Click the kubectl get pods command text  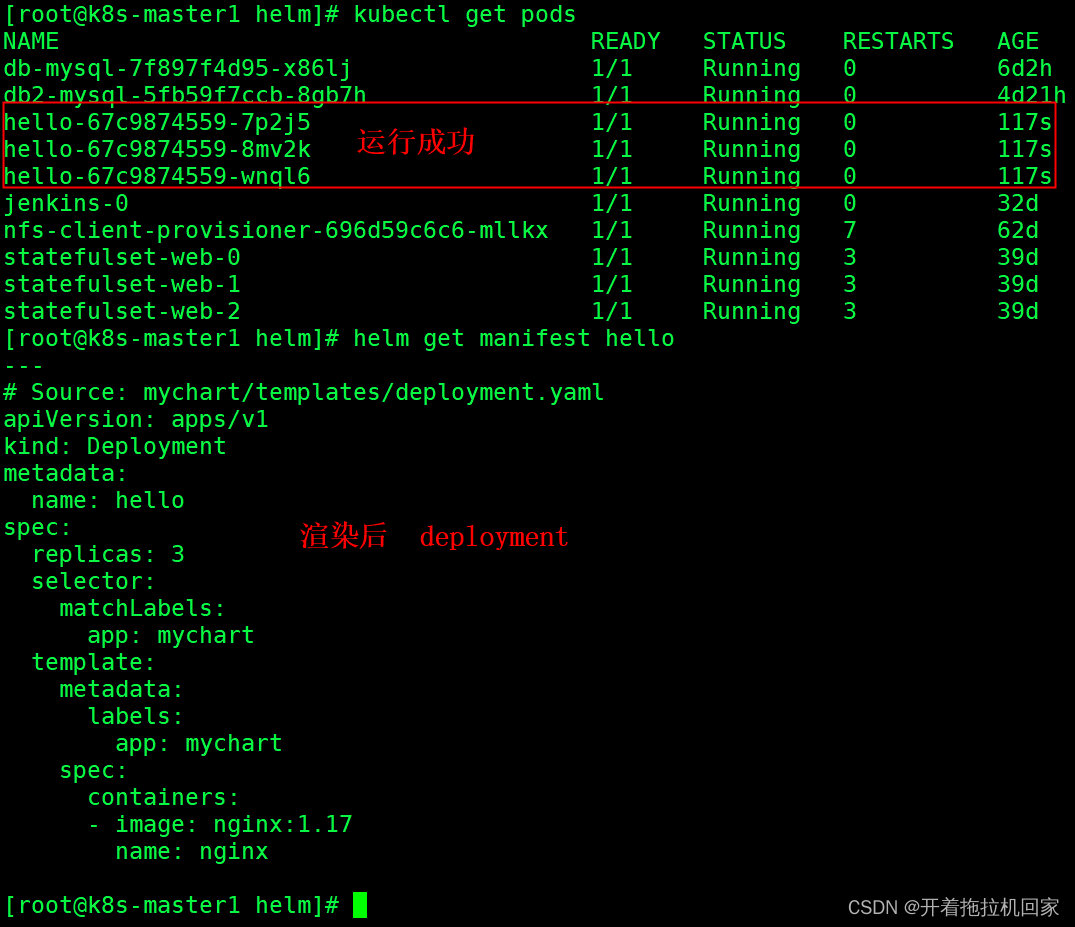click(465, 14)
